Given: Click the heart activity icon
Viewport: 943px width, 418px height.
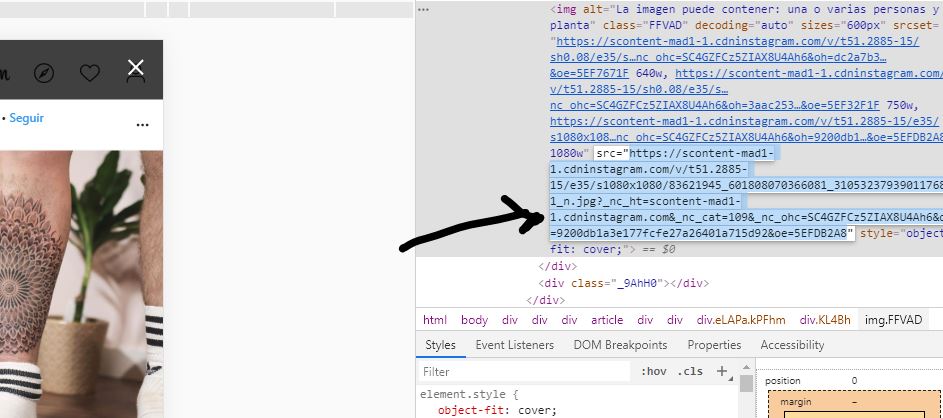Looking at the screenshot, I should click(90, 73).
